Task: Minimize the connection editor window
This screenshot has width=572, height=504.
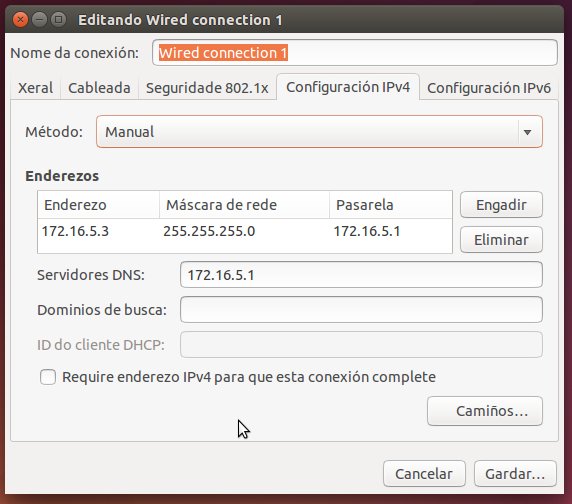Action: click(39, 19)
